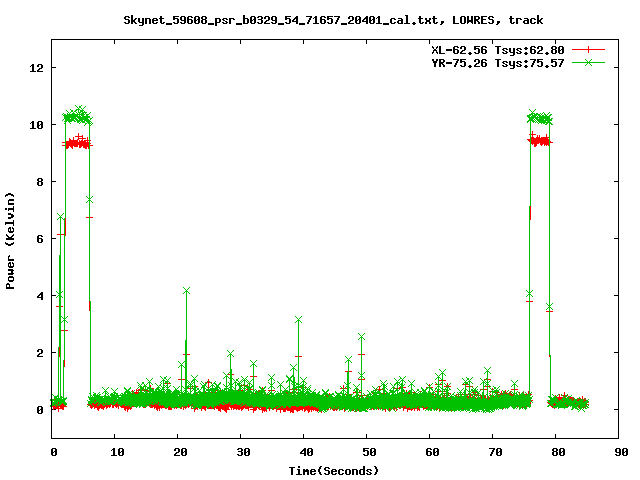Click x-axis tick label 30

click(x=243, y=452)
